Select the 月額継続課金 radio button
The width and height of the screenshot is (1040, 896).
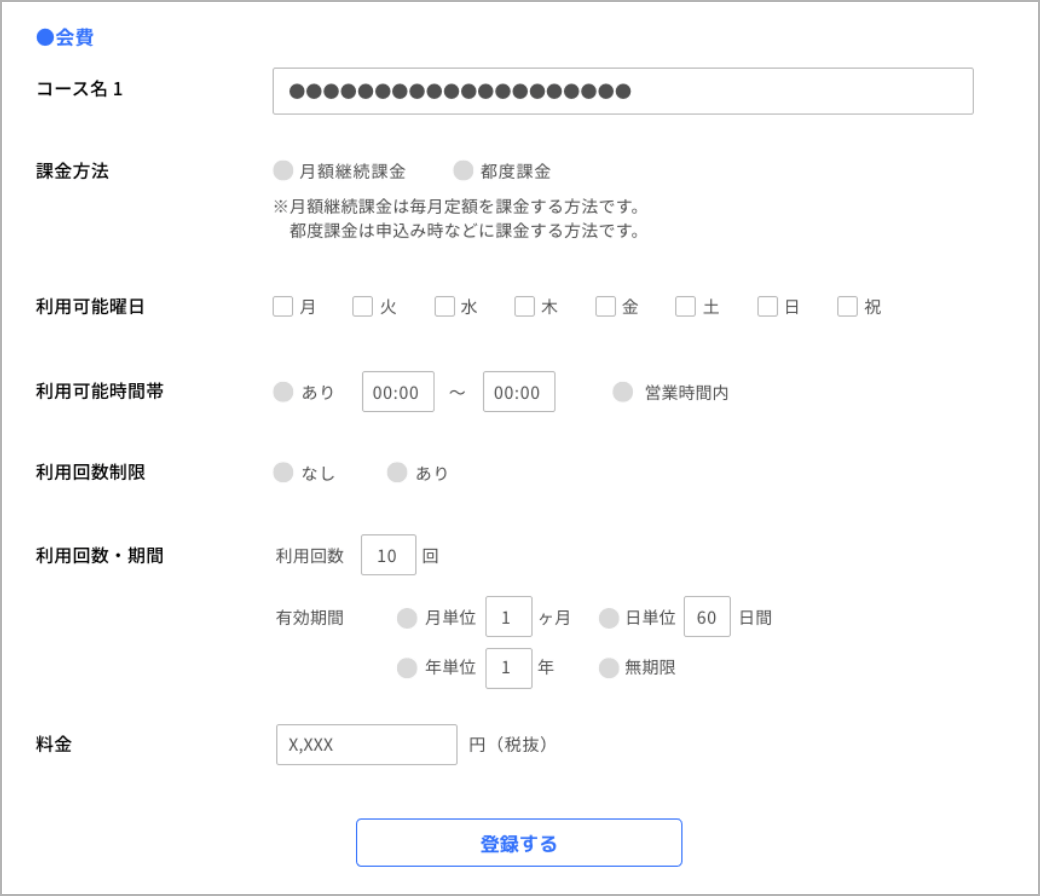pos(283,171)
